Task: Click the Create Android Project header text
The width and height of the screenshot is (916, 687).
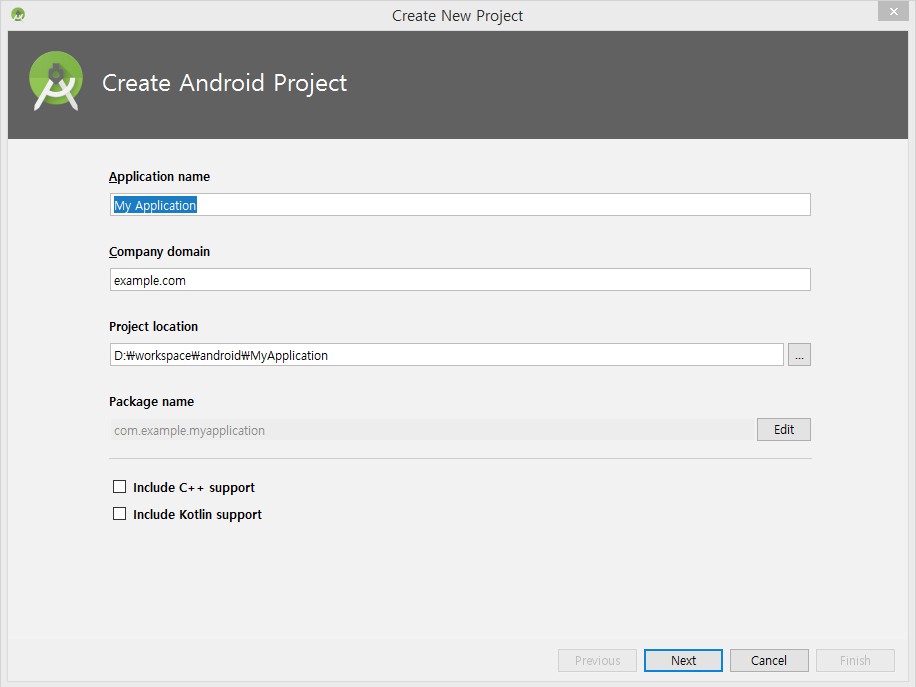Action: click(224, 83)
